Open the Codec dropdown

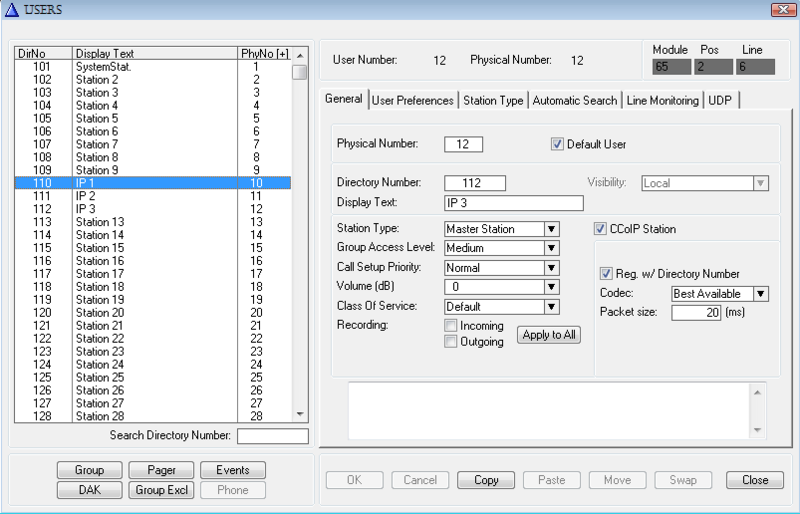[x=761, y=294]
